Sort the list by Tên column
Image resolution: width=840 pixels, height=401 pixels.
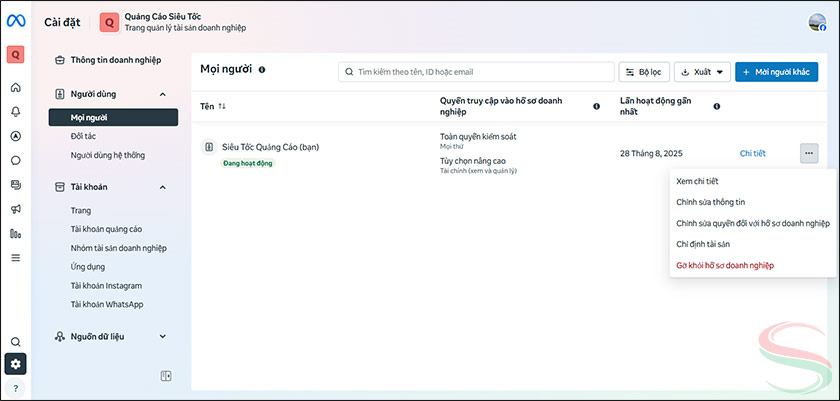pos(222,106)
